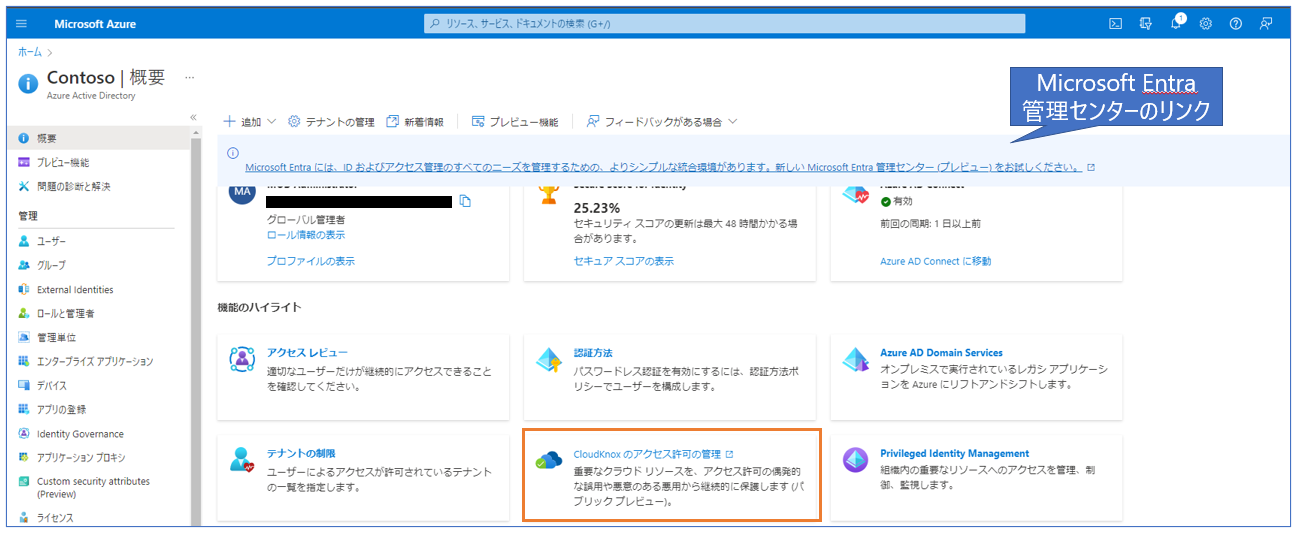This screenshot has width=1300, height=533.
Task: Expand フィードバックがある場合 dropdown
Action: click(662, 121)
